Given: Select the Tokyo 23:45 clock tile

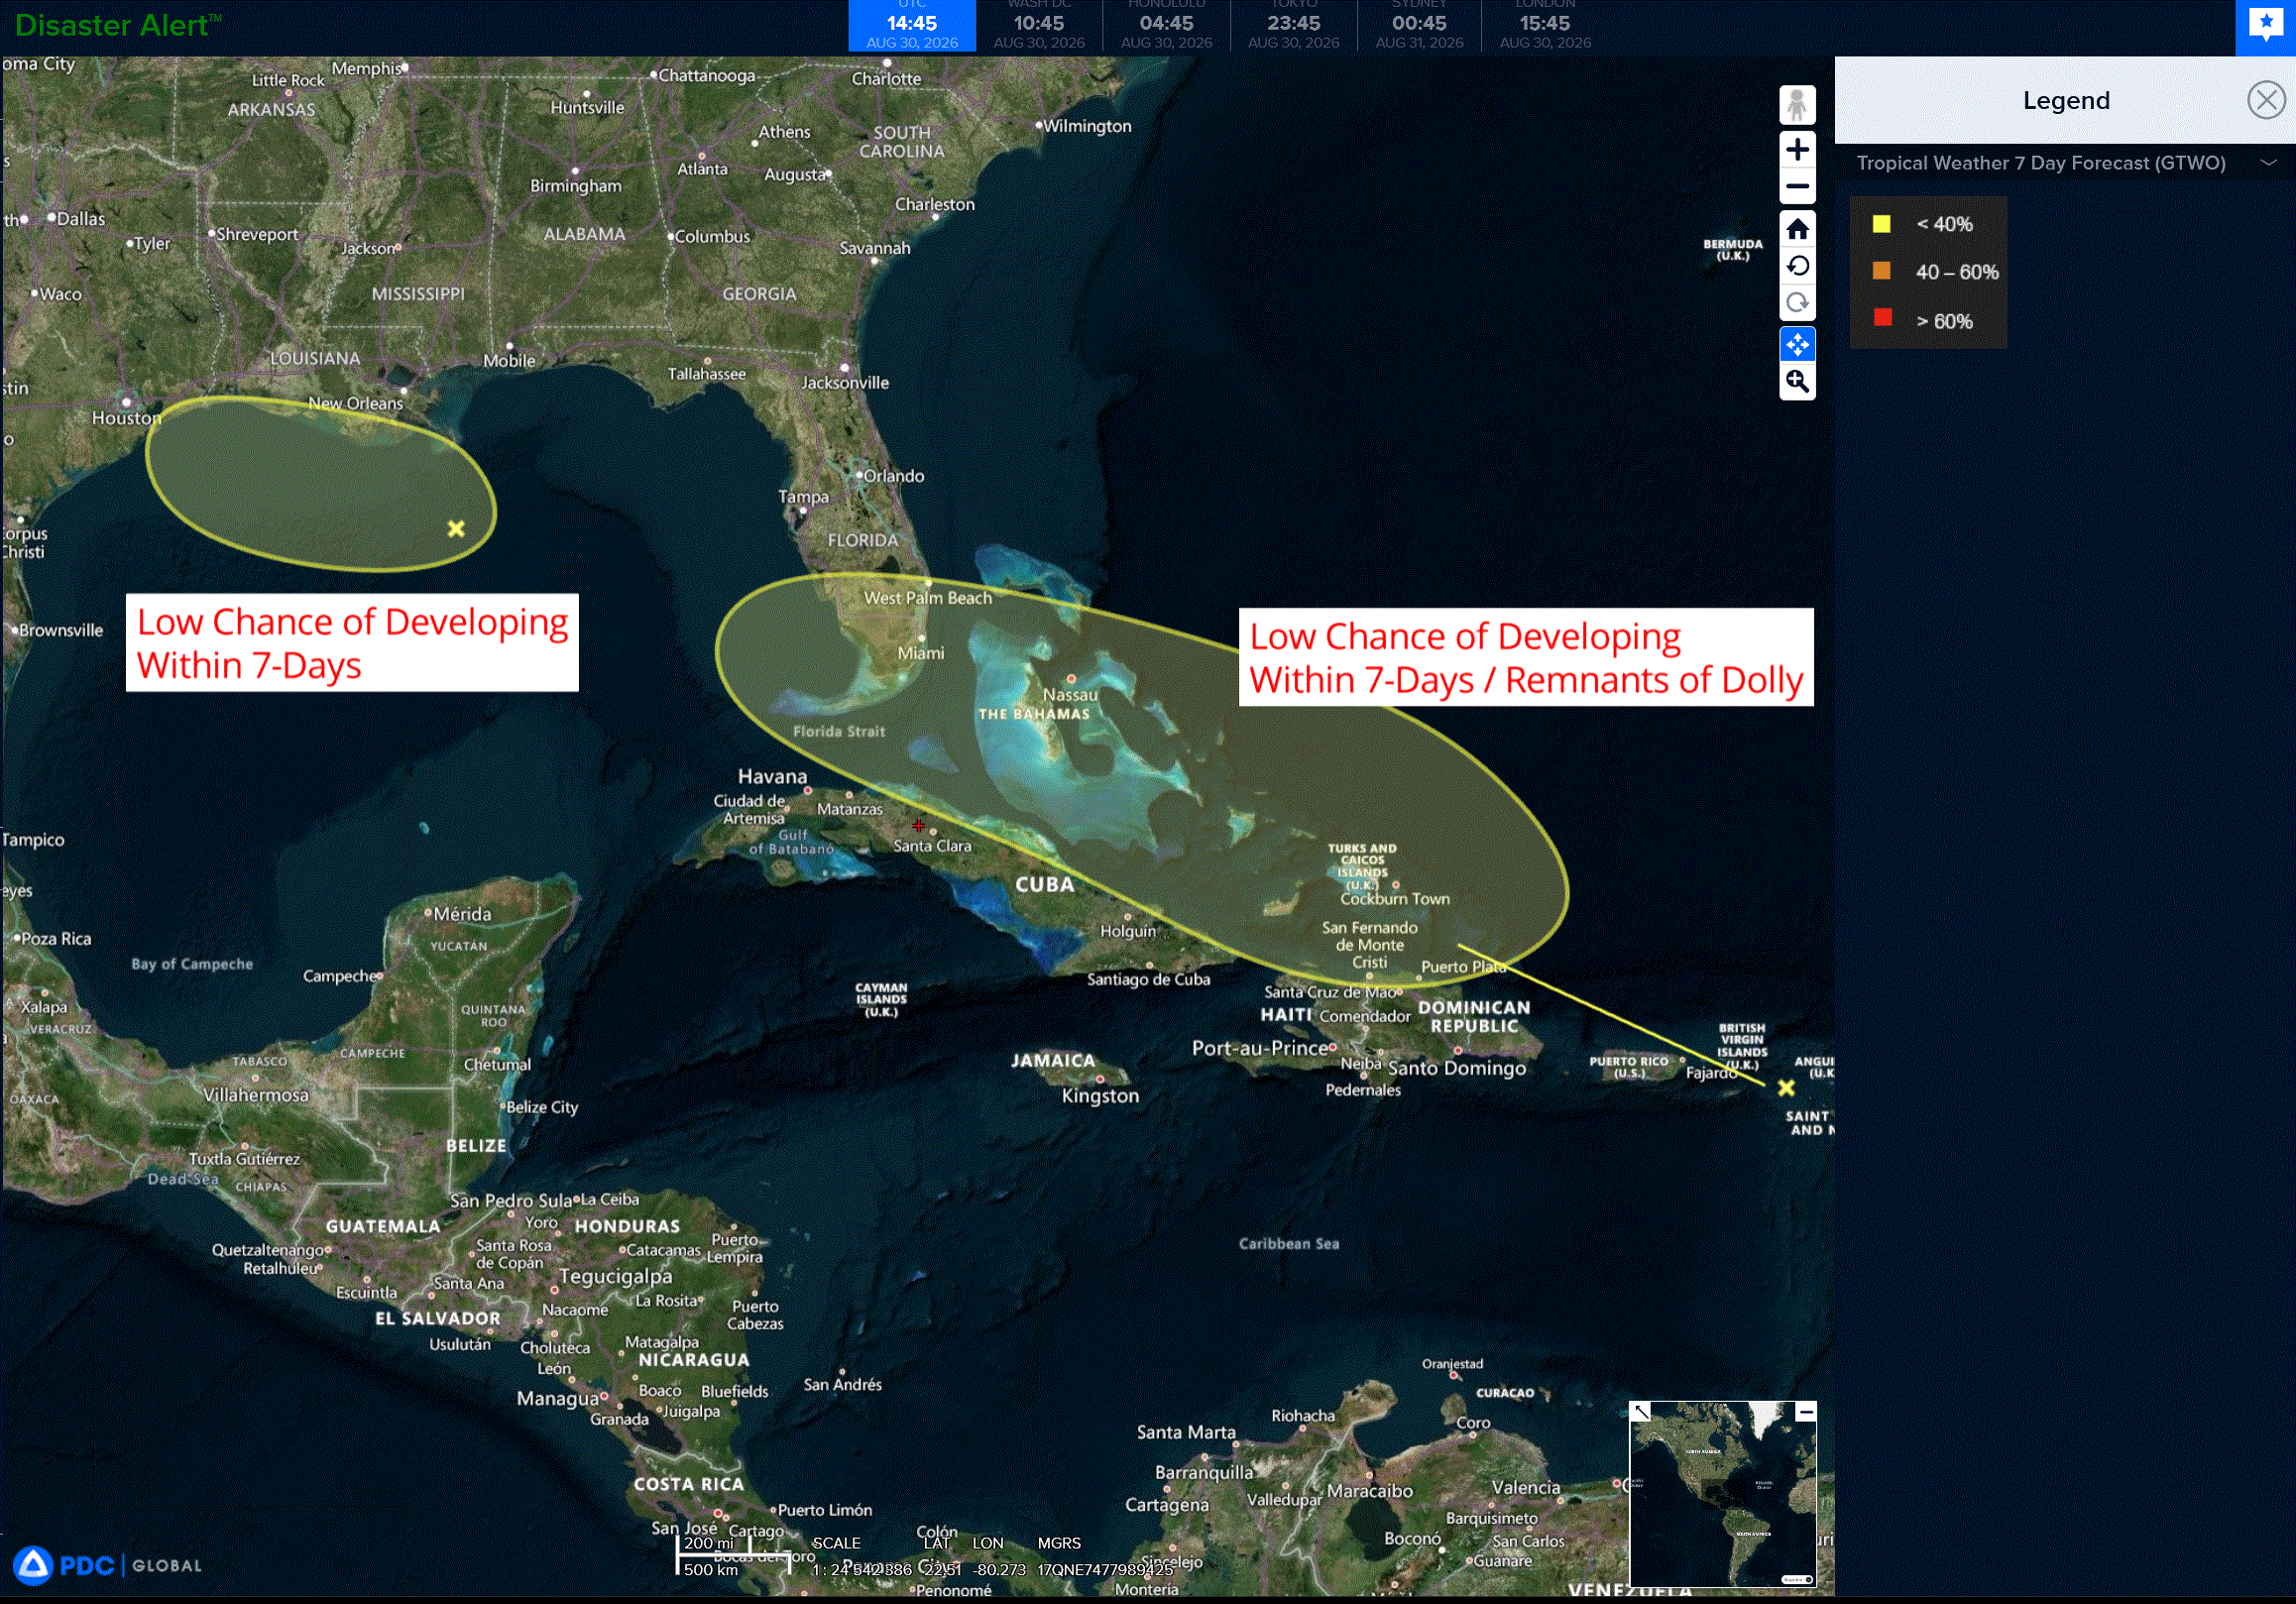Looking at the screenshot, I should pos(1293,26).
